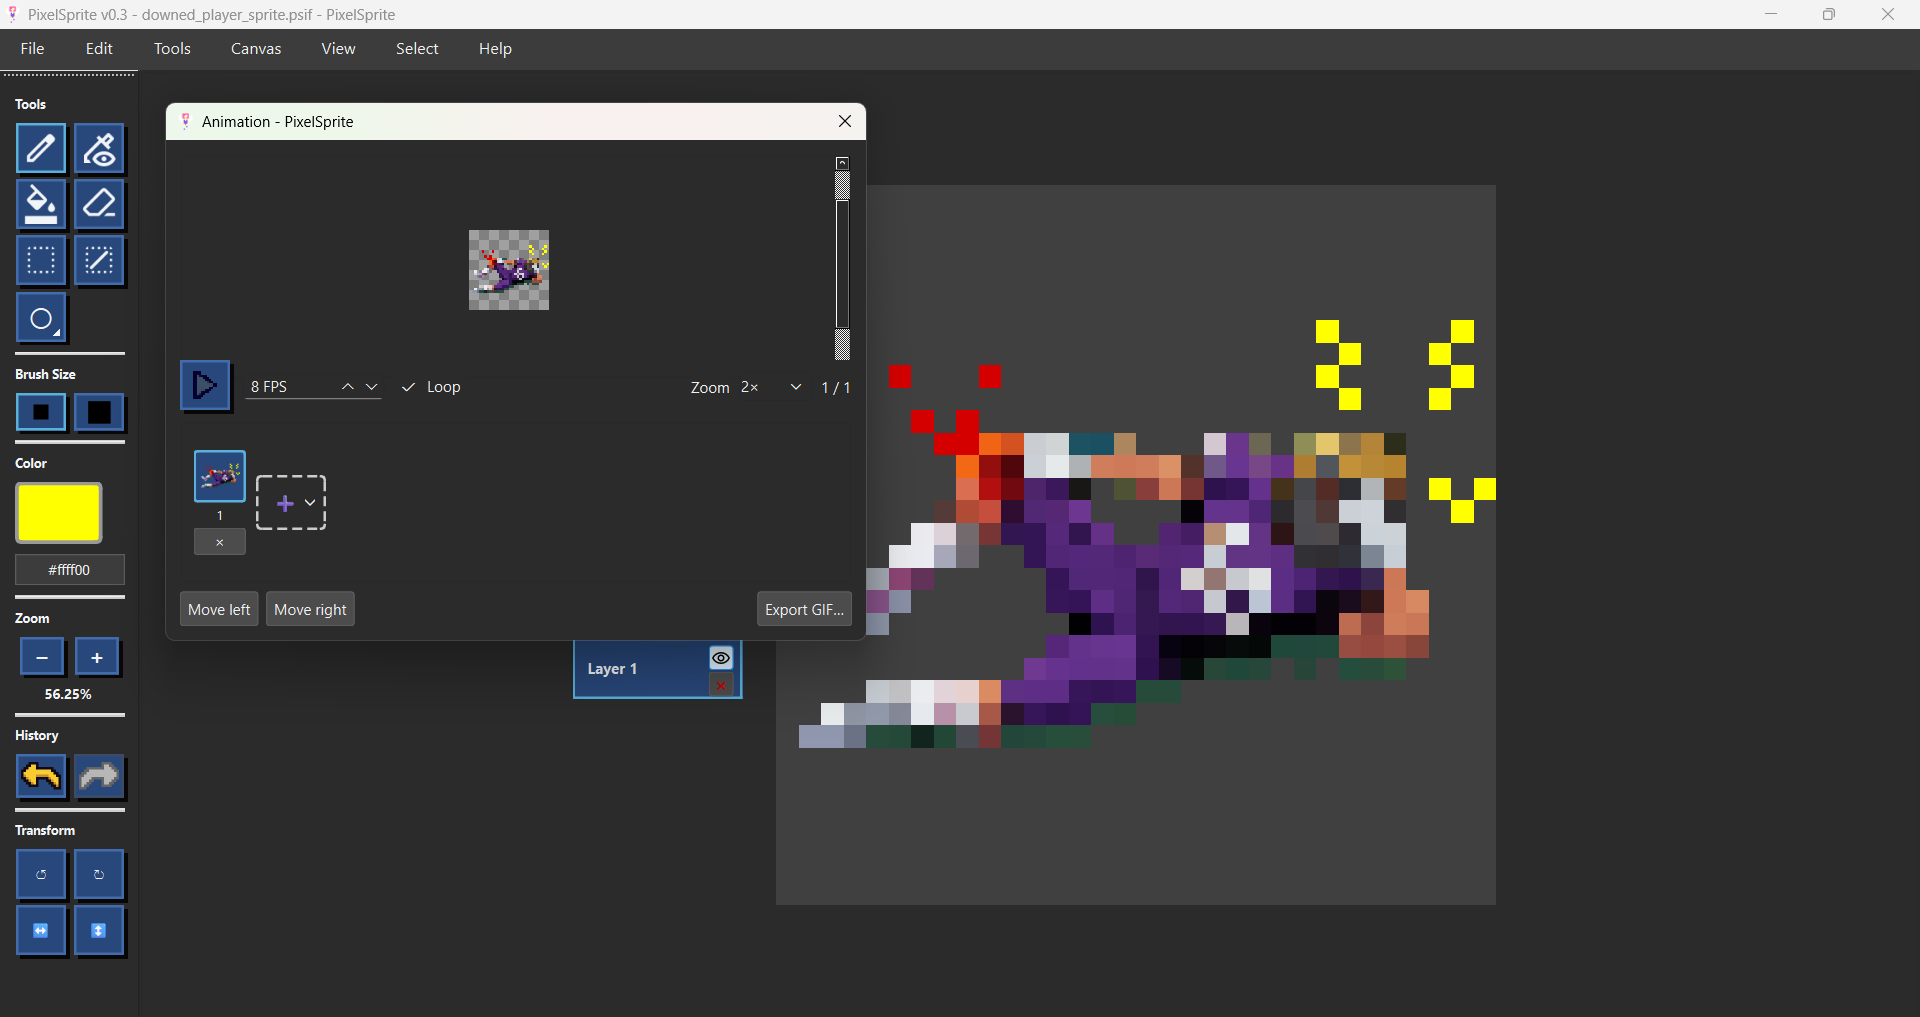The image size is (1920, 1017).
Task: Select the magic wand selection tool
Action: pyautogui.click(x=99, y=261)
